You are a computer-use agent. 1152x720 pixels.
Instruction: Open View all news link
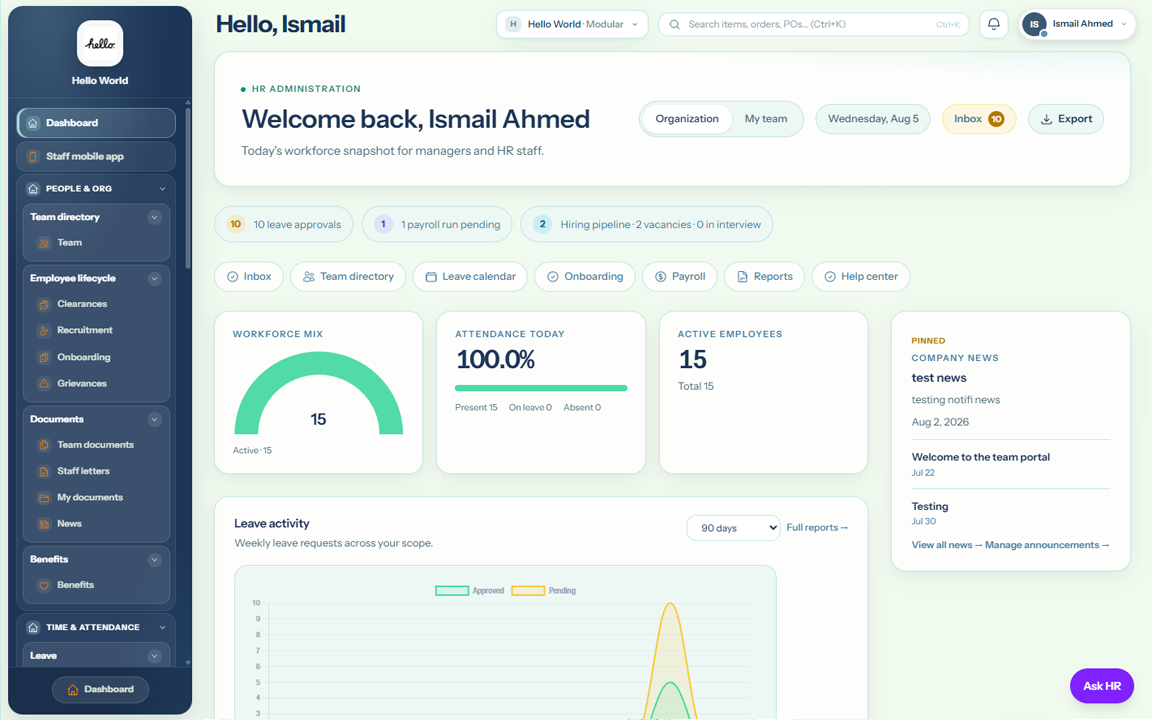click(947, 545)
